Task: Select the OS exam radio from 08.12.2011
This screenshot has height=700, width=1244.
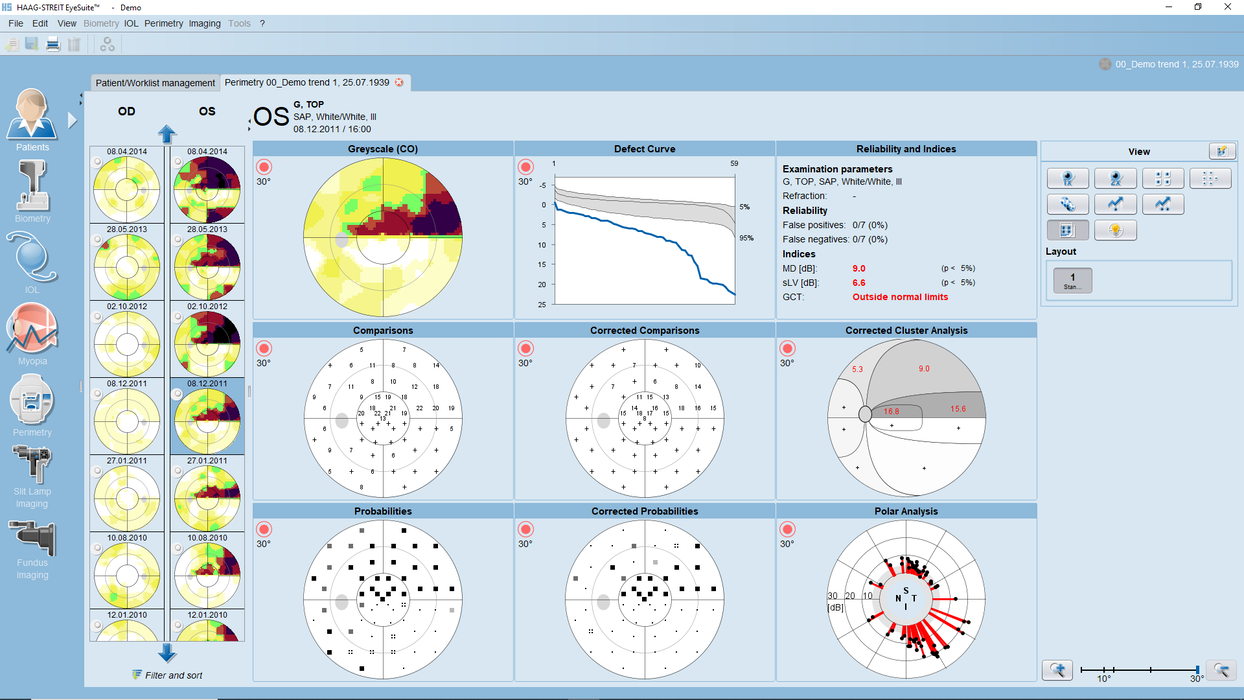Action: 177,395
